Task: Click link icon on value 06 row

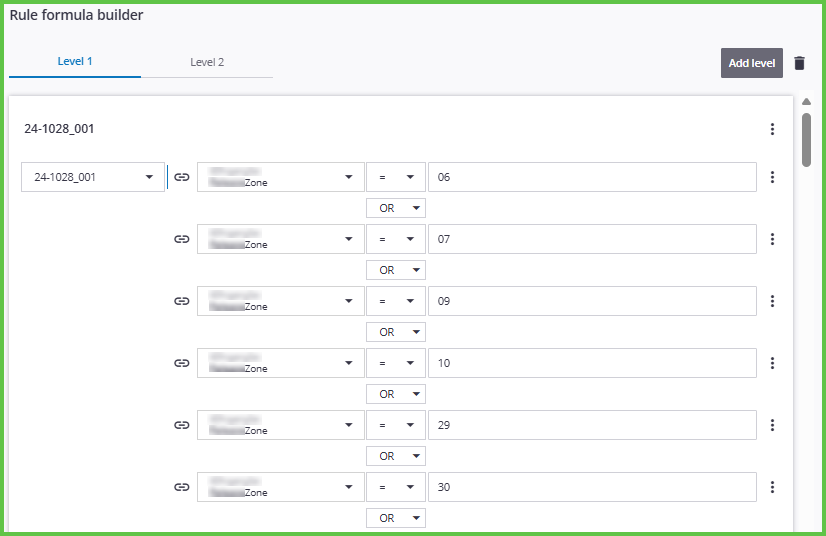Action: tap(181, 177)
